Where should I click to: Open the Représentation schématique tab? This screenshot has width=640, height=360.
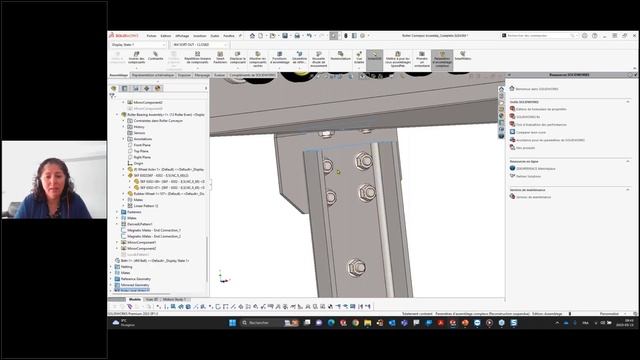click(x=153, y=75)
